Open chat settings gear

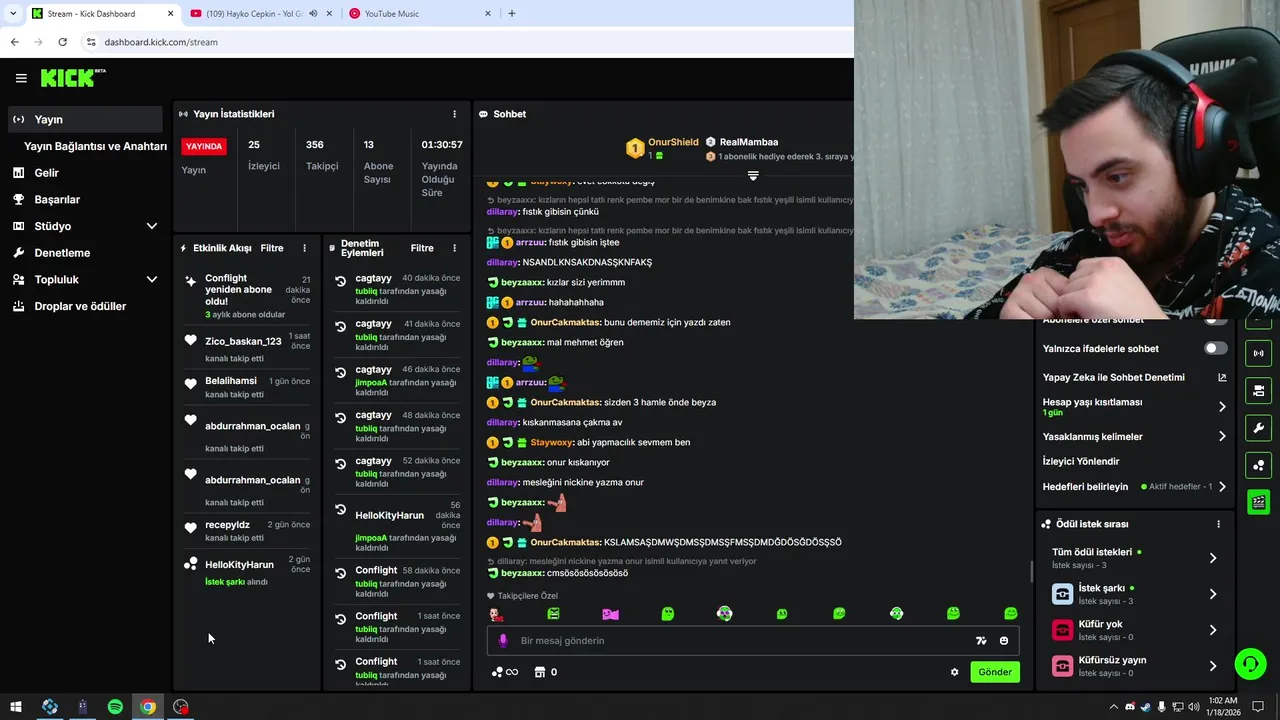[954, 672]
